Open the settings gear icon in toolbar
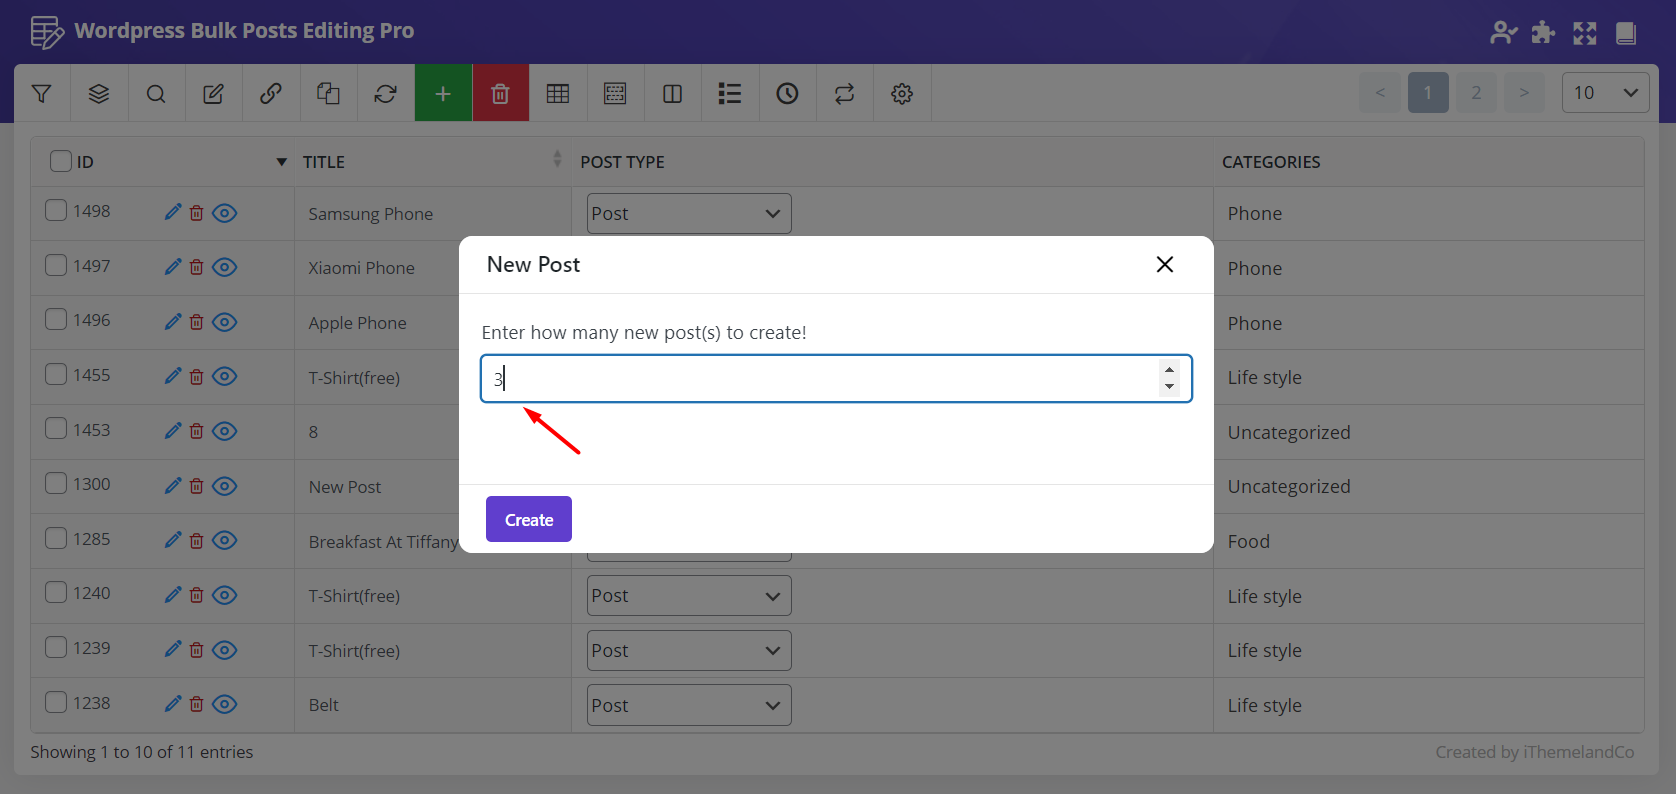The image size is (1676, 794). [901, 93]
